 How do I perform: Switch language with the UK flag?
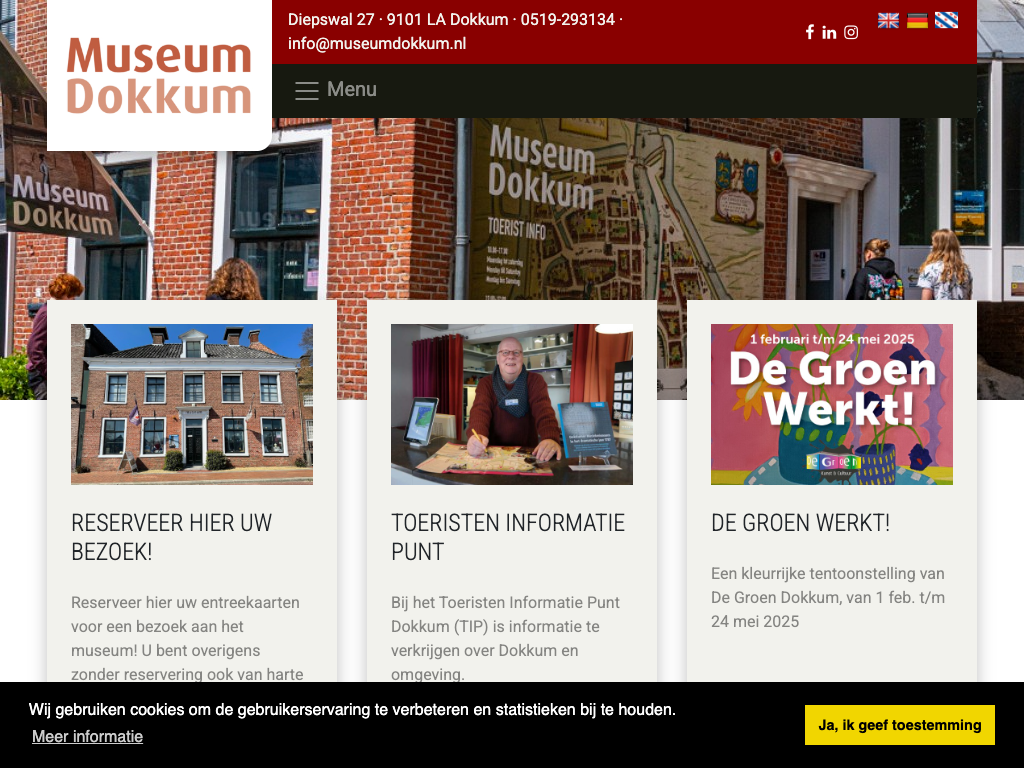(888, 20)
